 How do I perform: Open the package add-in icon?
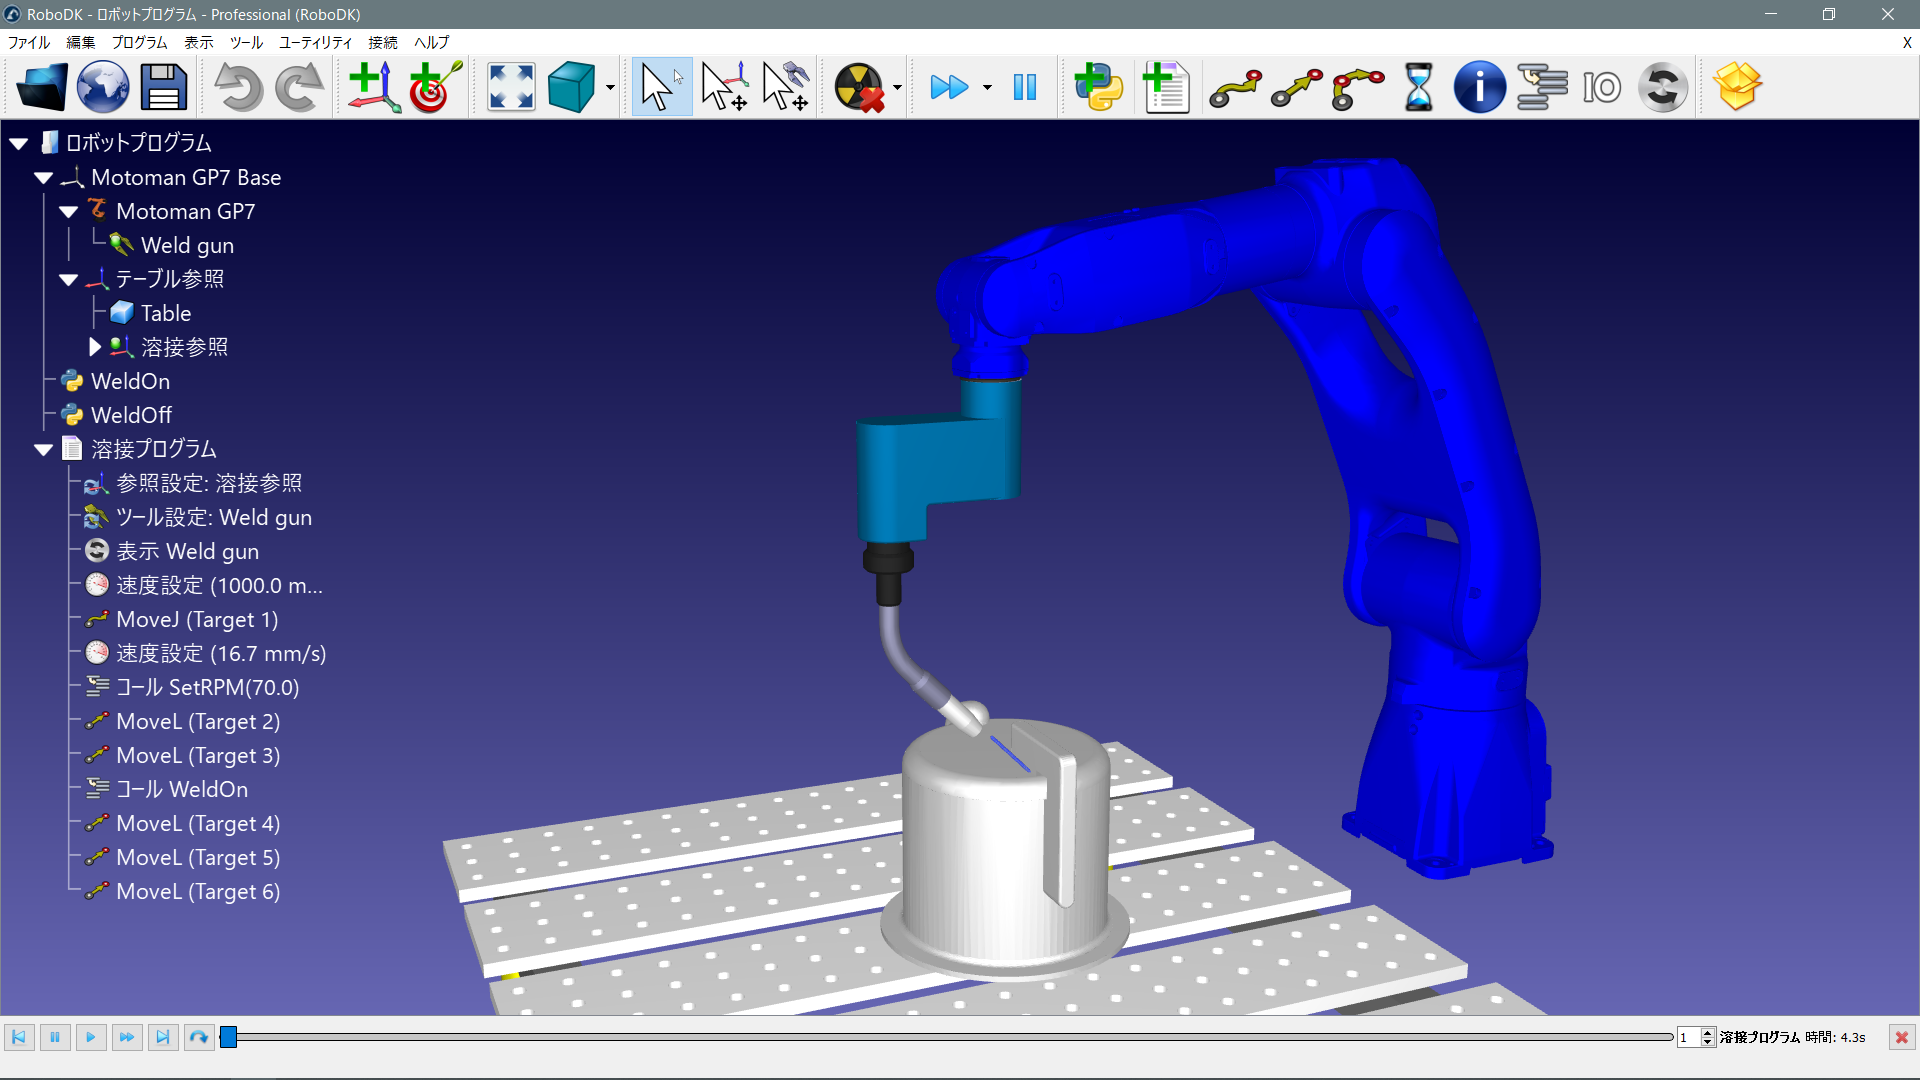1738,87
